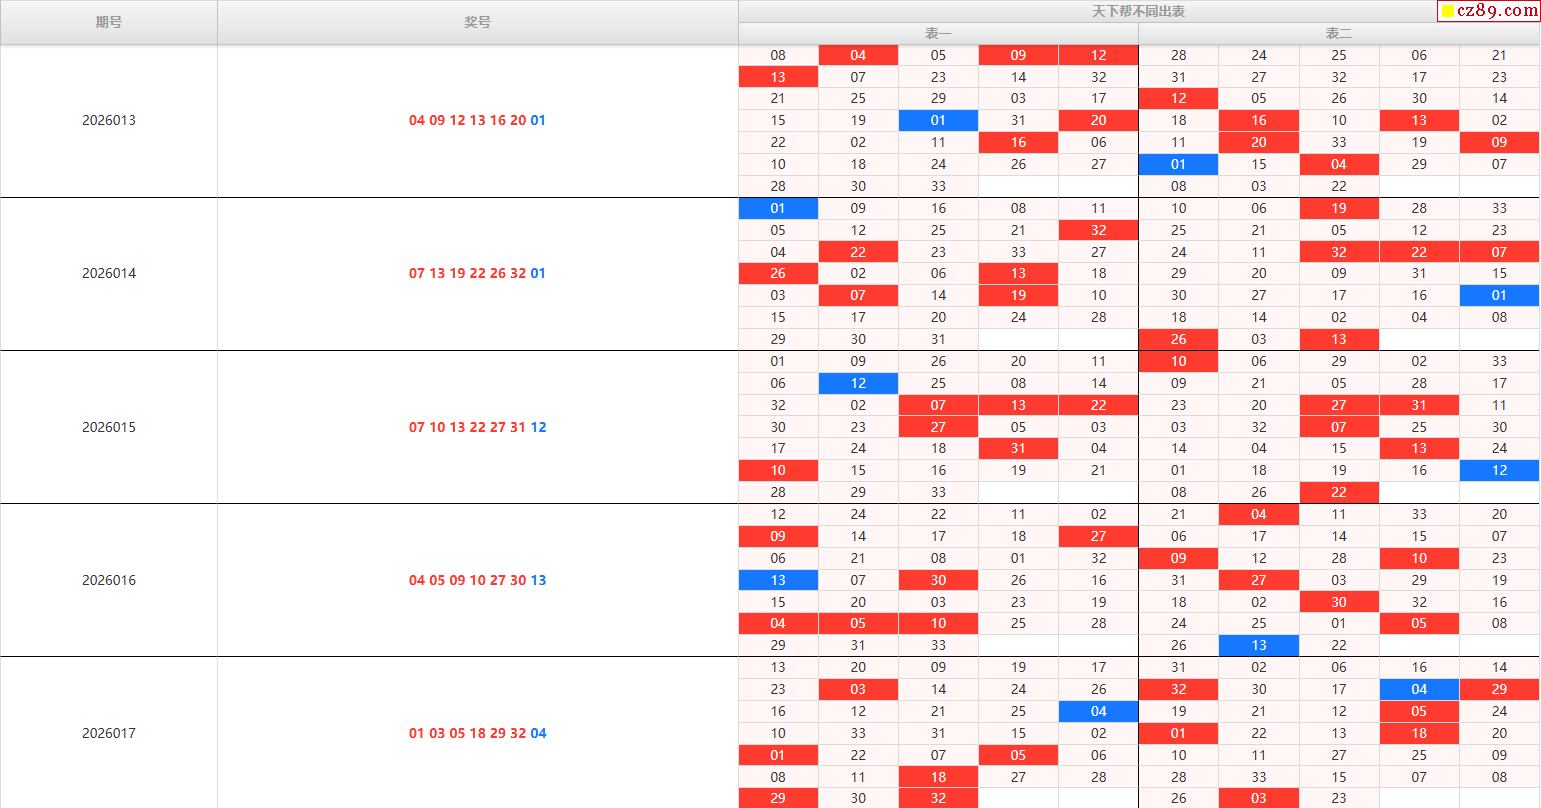The height and width of the screenshot is (808, 1541).
Task: Click the 天下帮不同出表 header
Action: pyautogui.click(x=1138, y=12)
